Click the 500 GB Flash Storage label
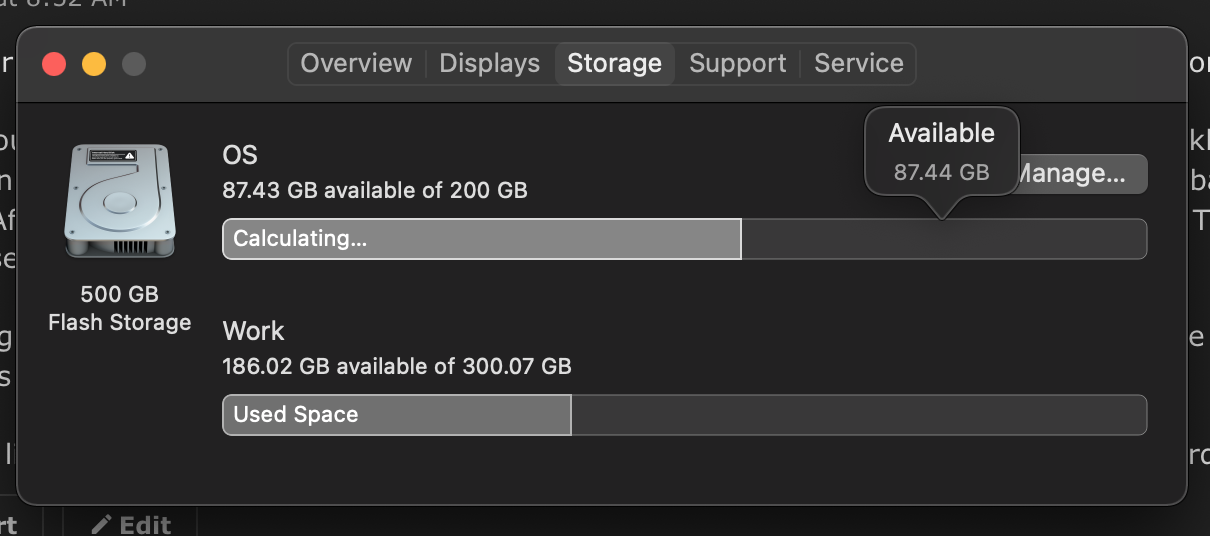Screen dimensions: 1210x536 coord(120,308)
